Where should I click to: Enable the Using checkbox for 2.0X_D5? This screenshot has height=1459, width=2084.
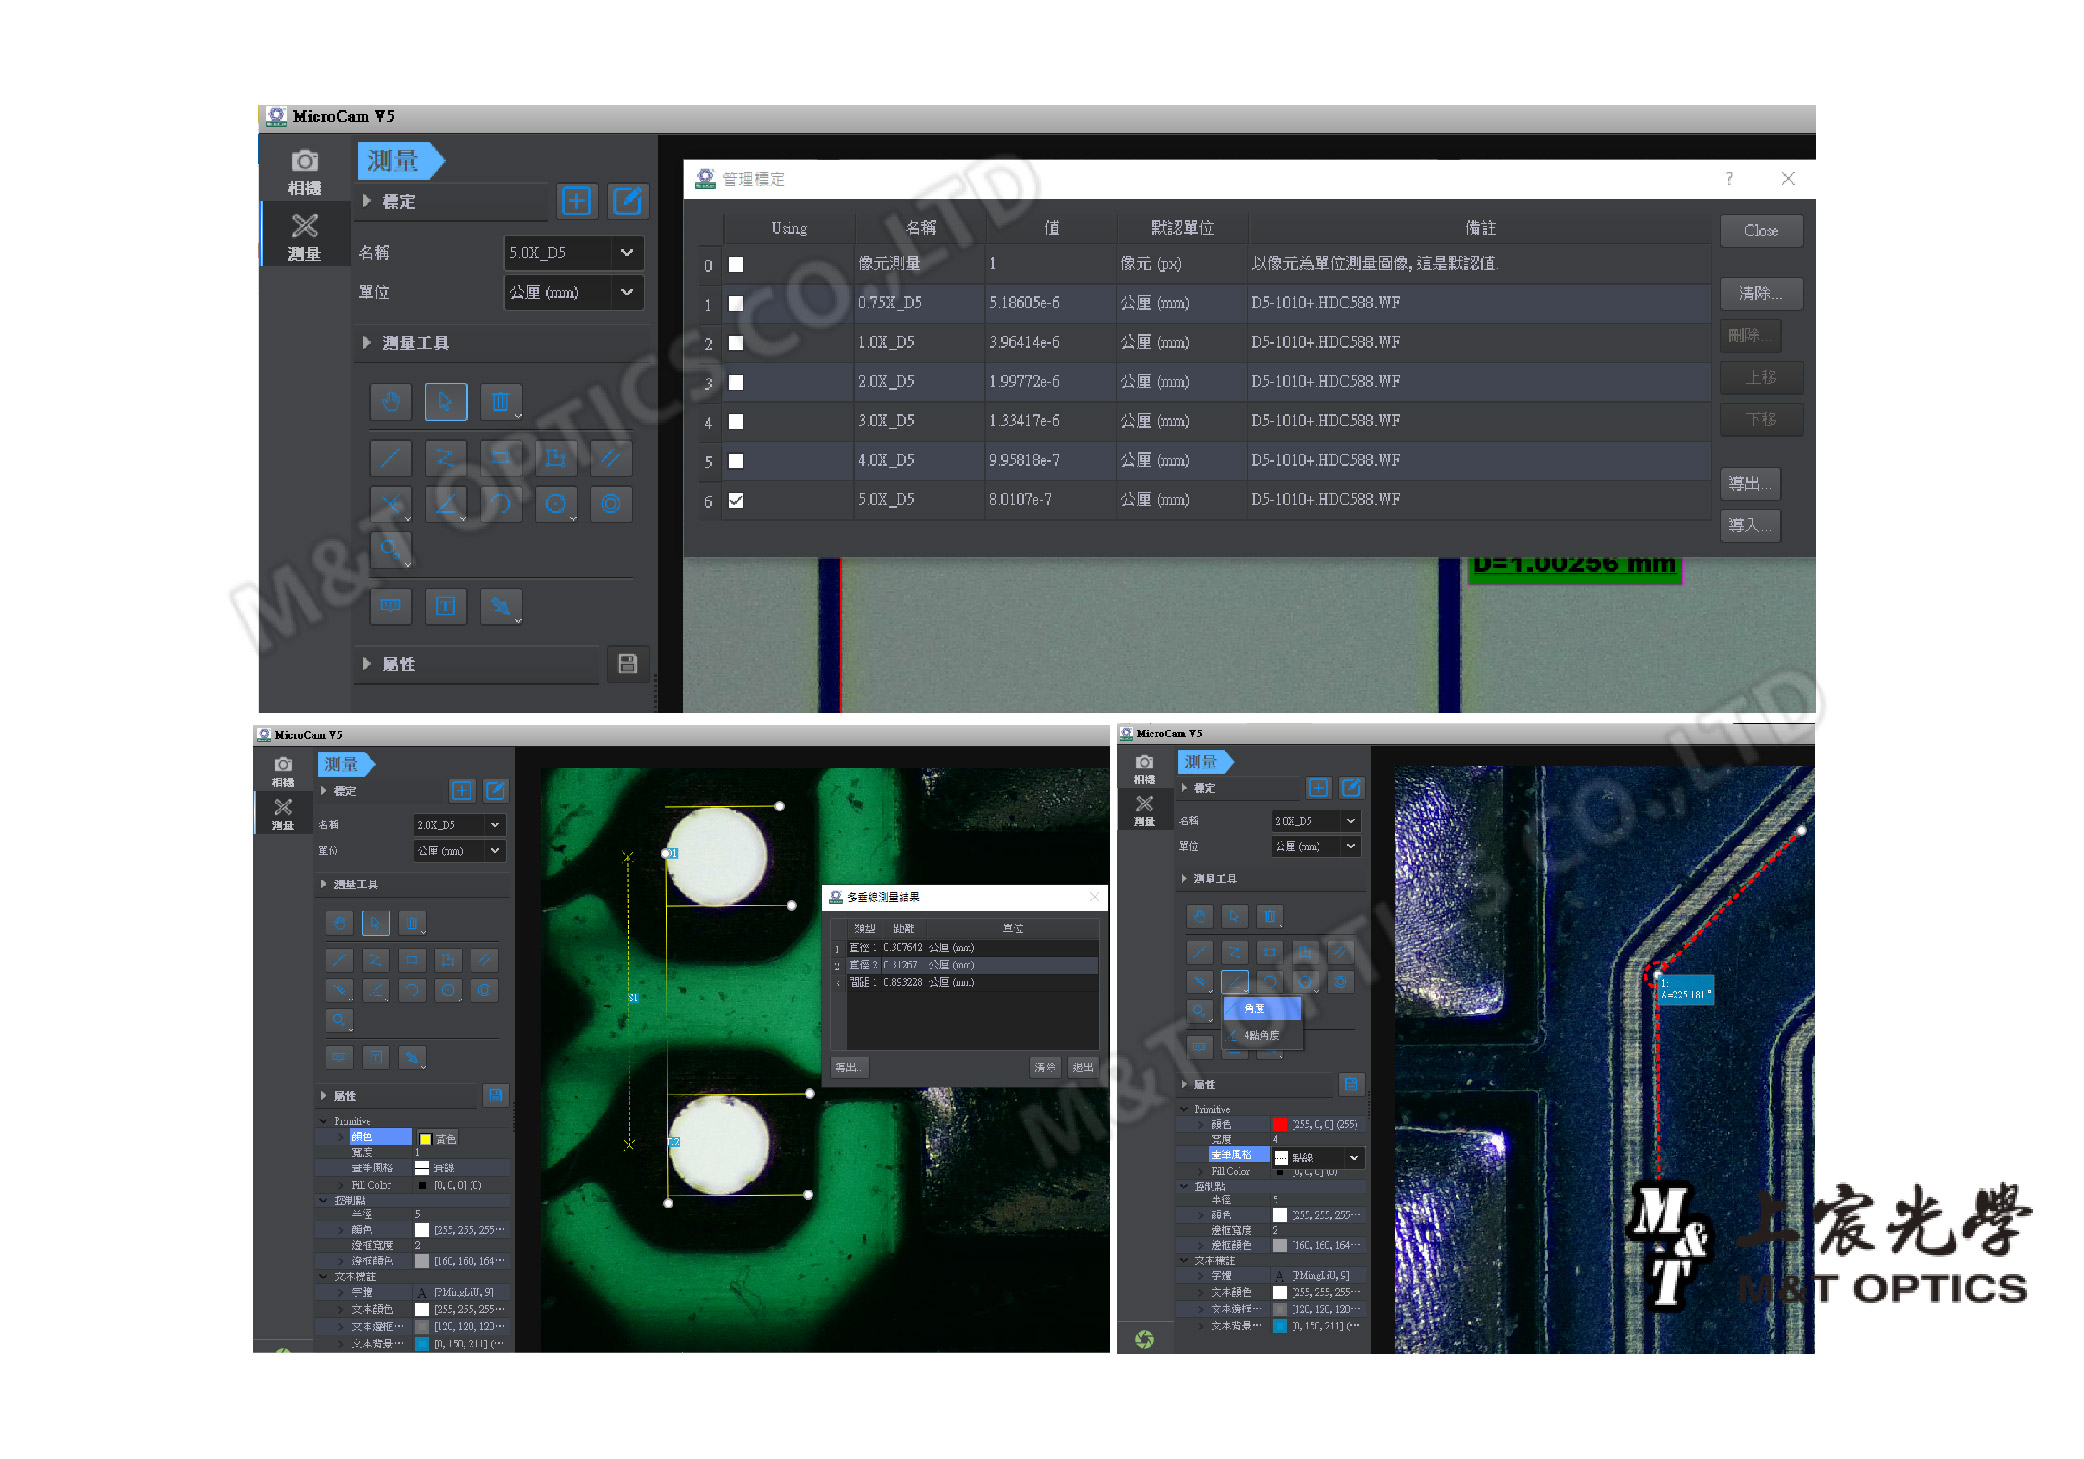point(736,382)
